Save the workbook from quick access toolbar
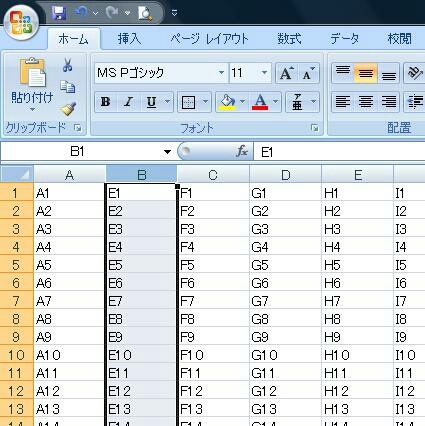 (59, 13)
